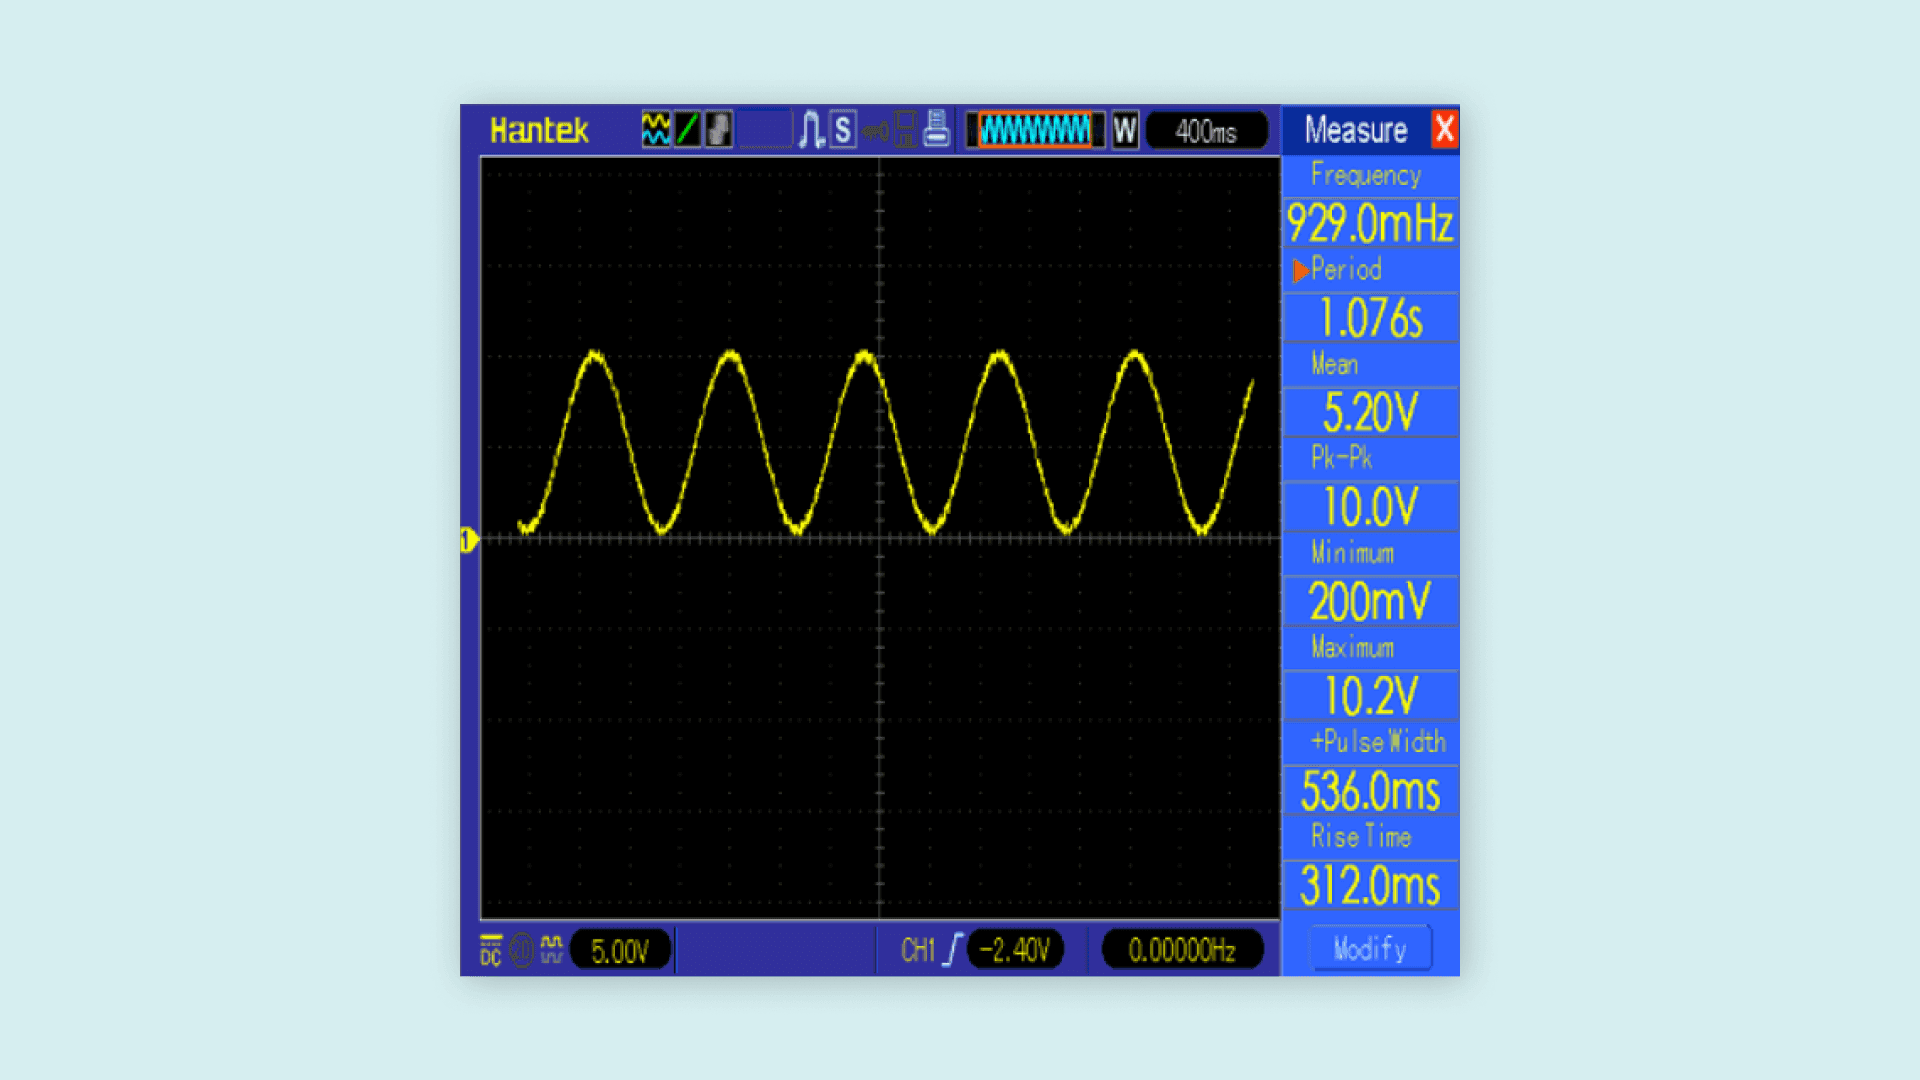The width and height of the screenshot is (1920, 1080).
Task: Click the waveform memory position bar
Action: (1035, 130)
